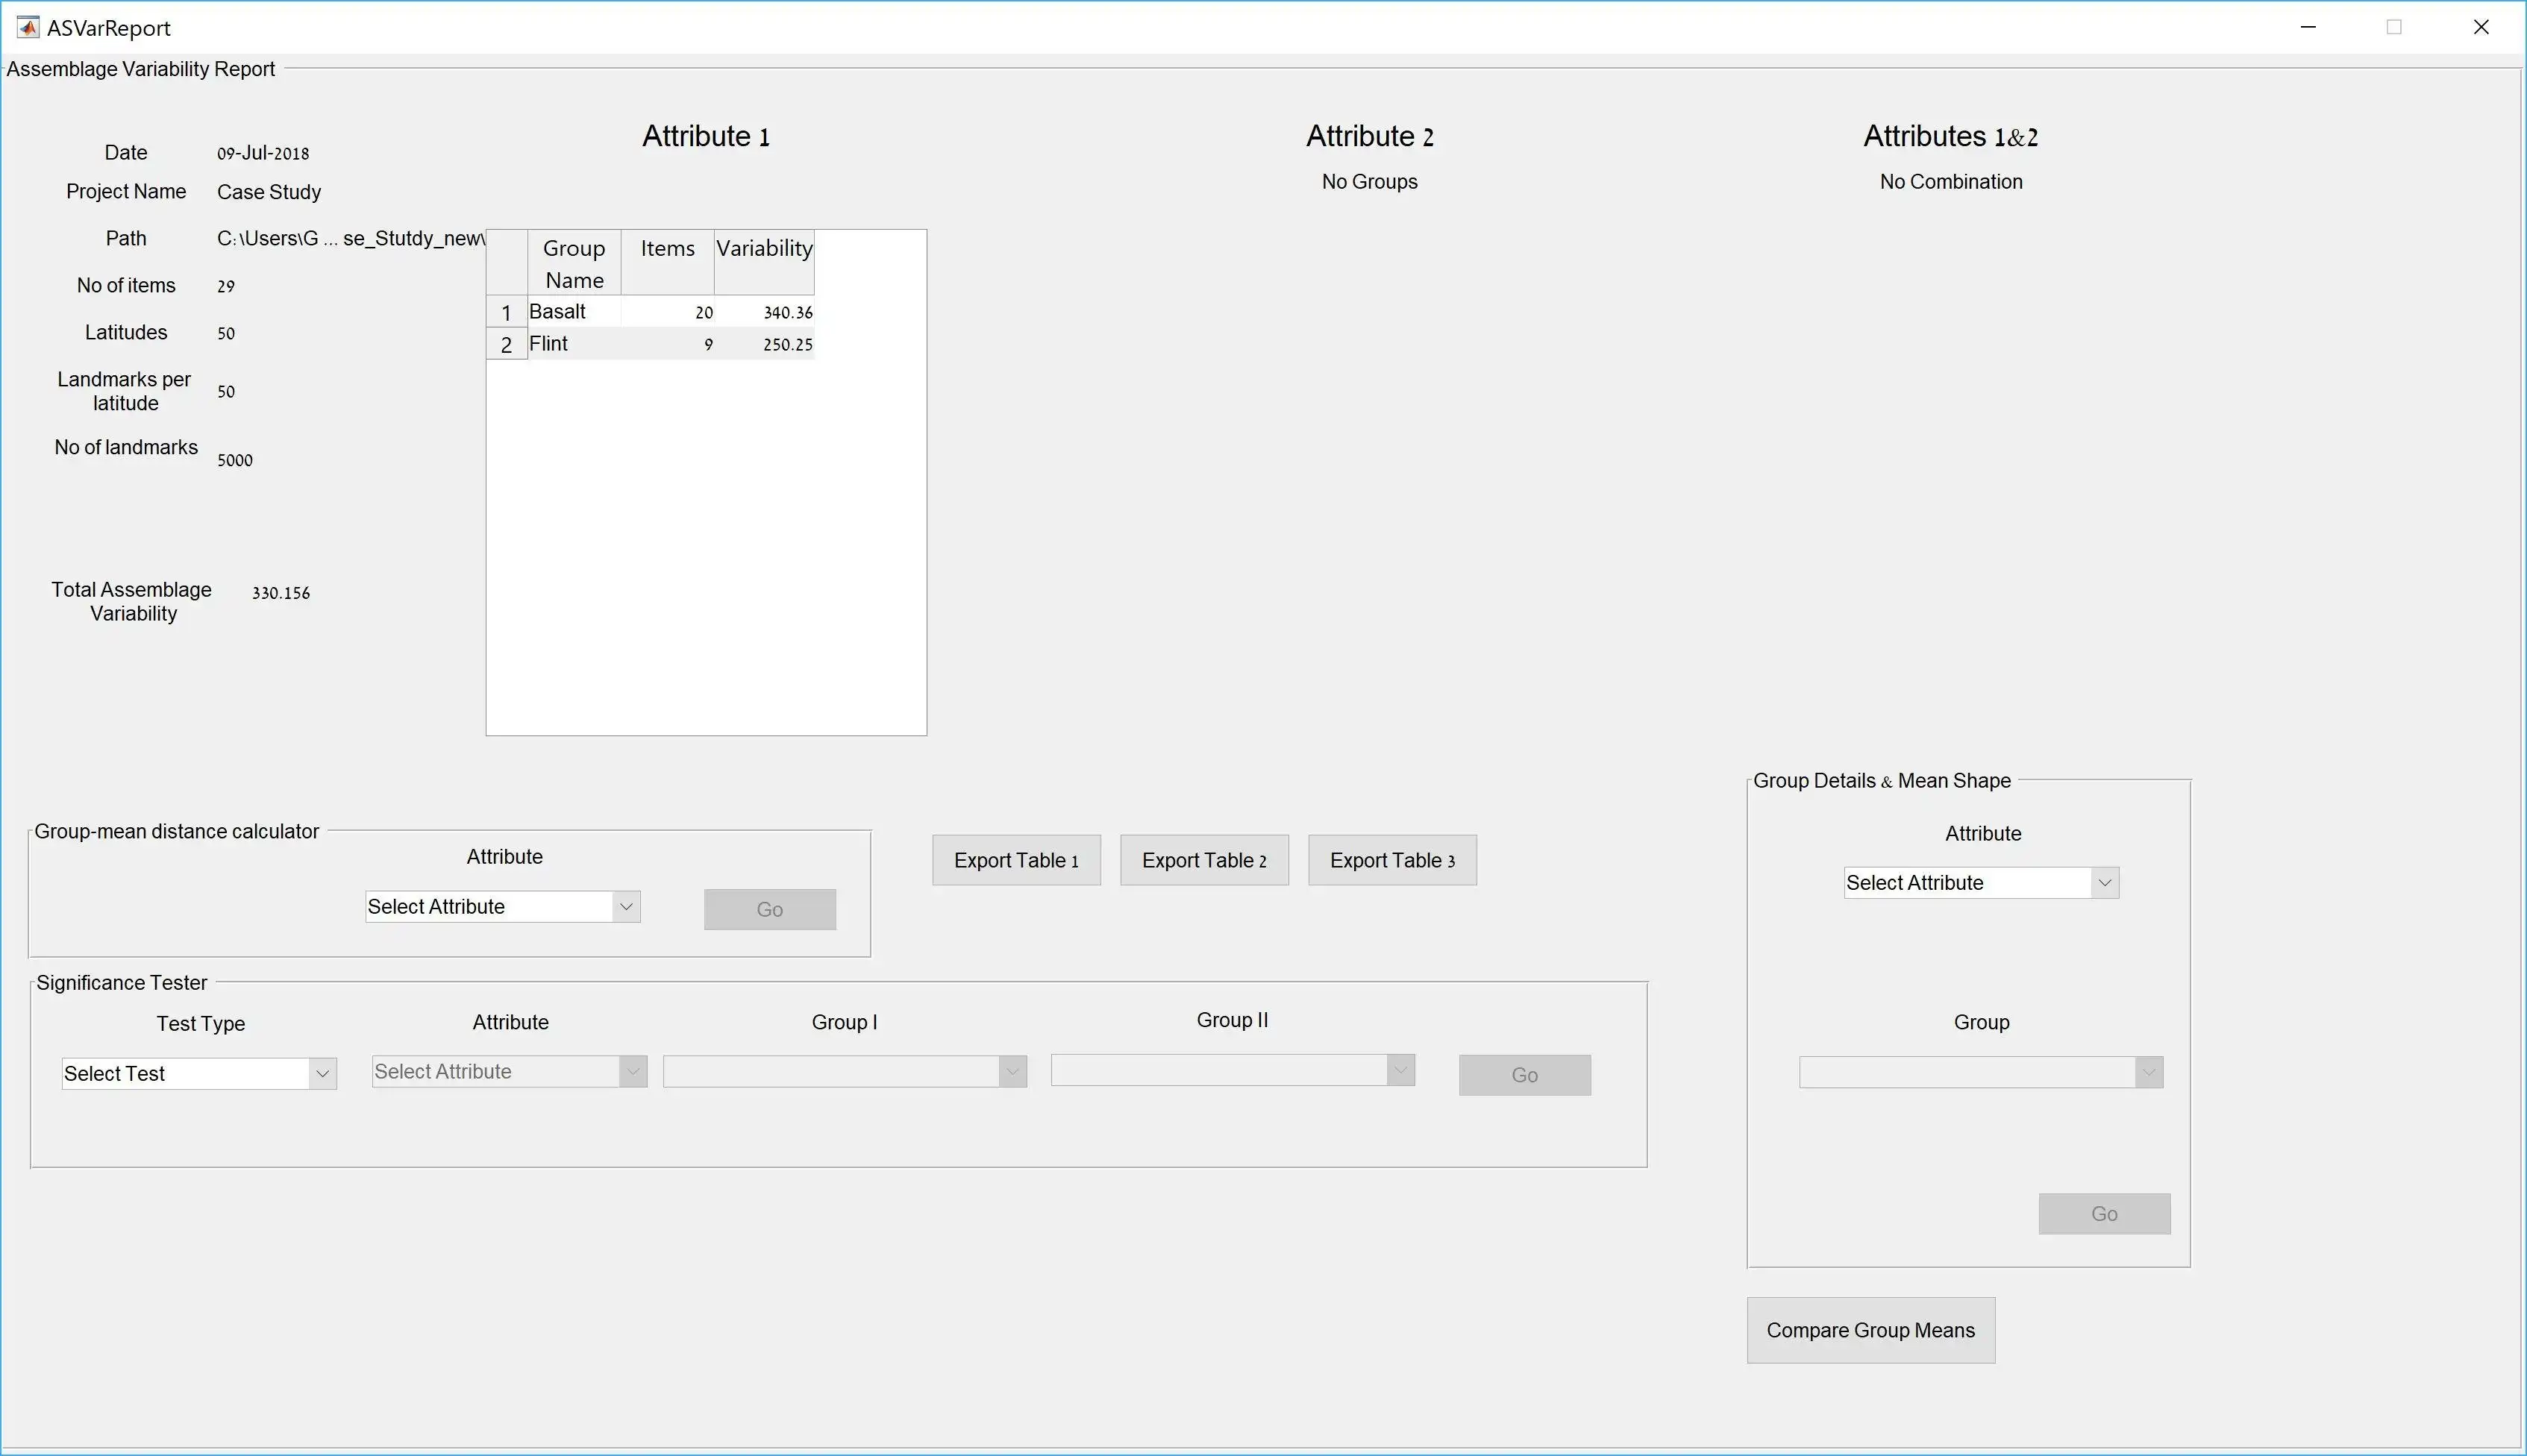Screen dimensions: 2527x1456
Task: Click the Go button in Significance Tester
Action: [1524, 1073]
